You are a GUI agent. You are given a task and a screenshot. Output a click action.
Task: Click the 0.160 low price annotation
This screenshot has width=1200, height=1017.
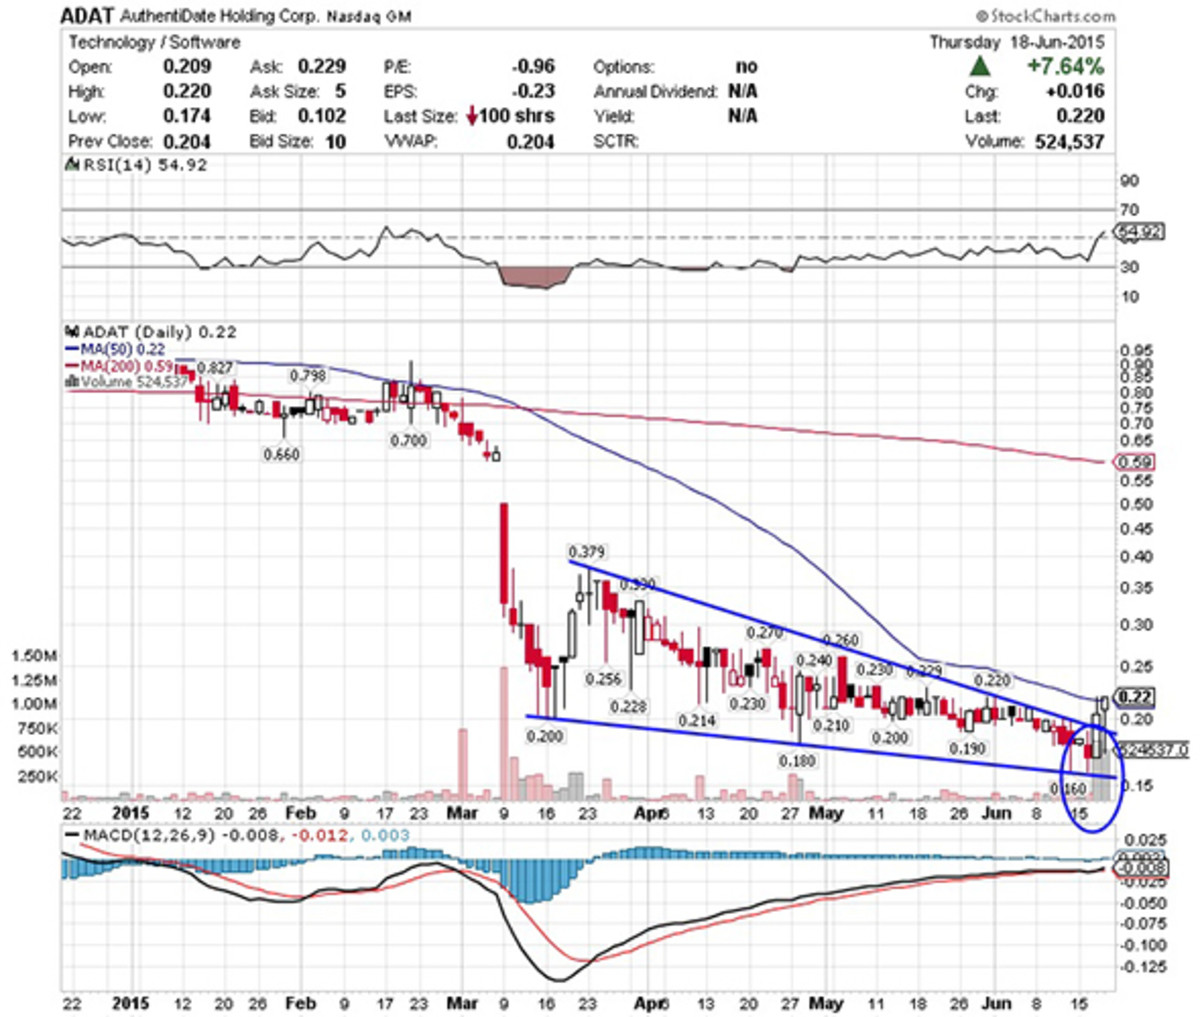point(1069,788)
